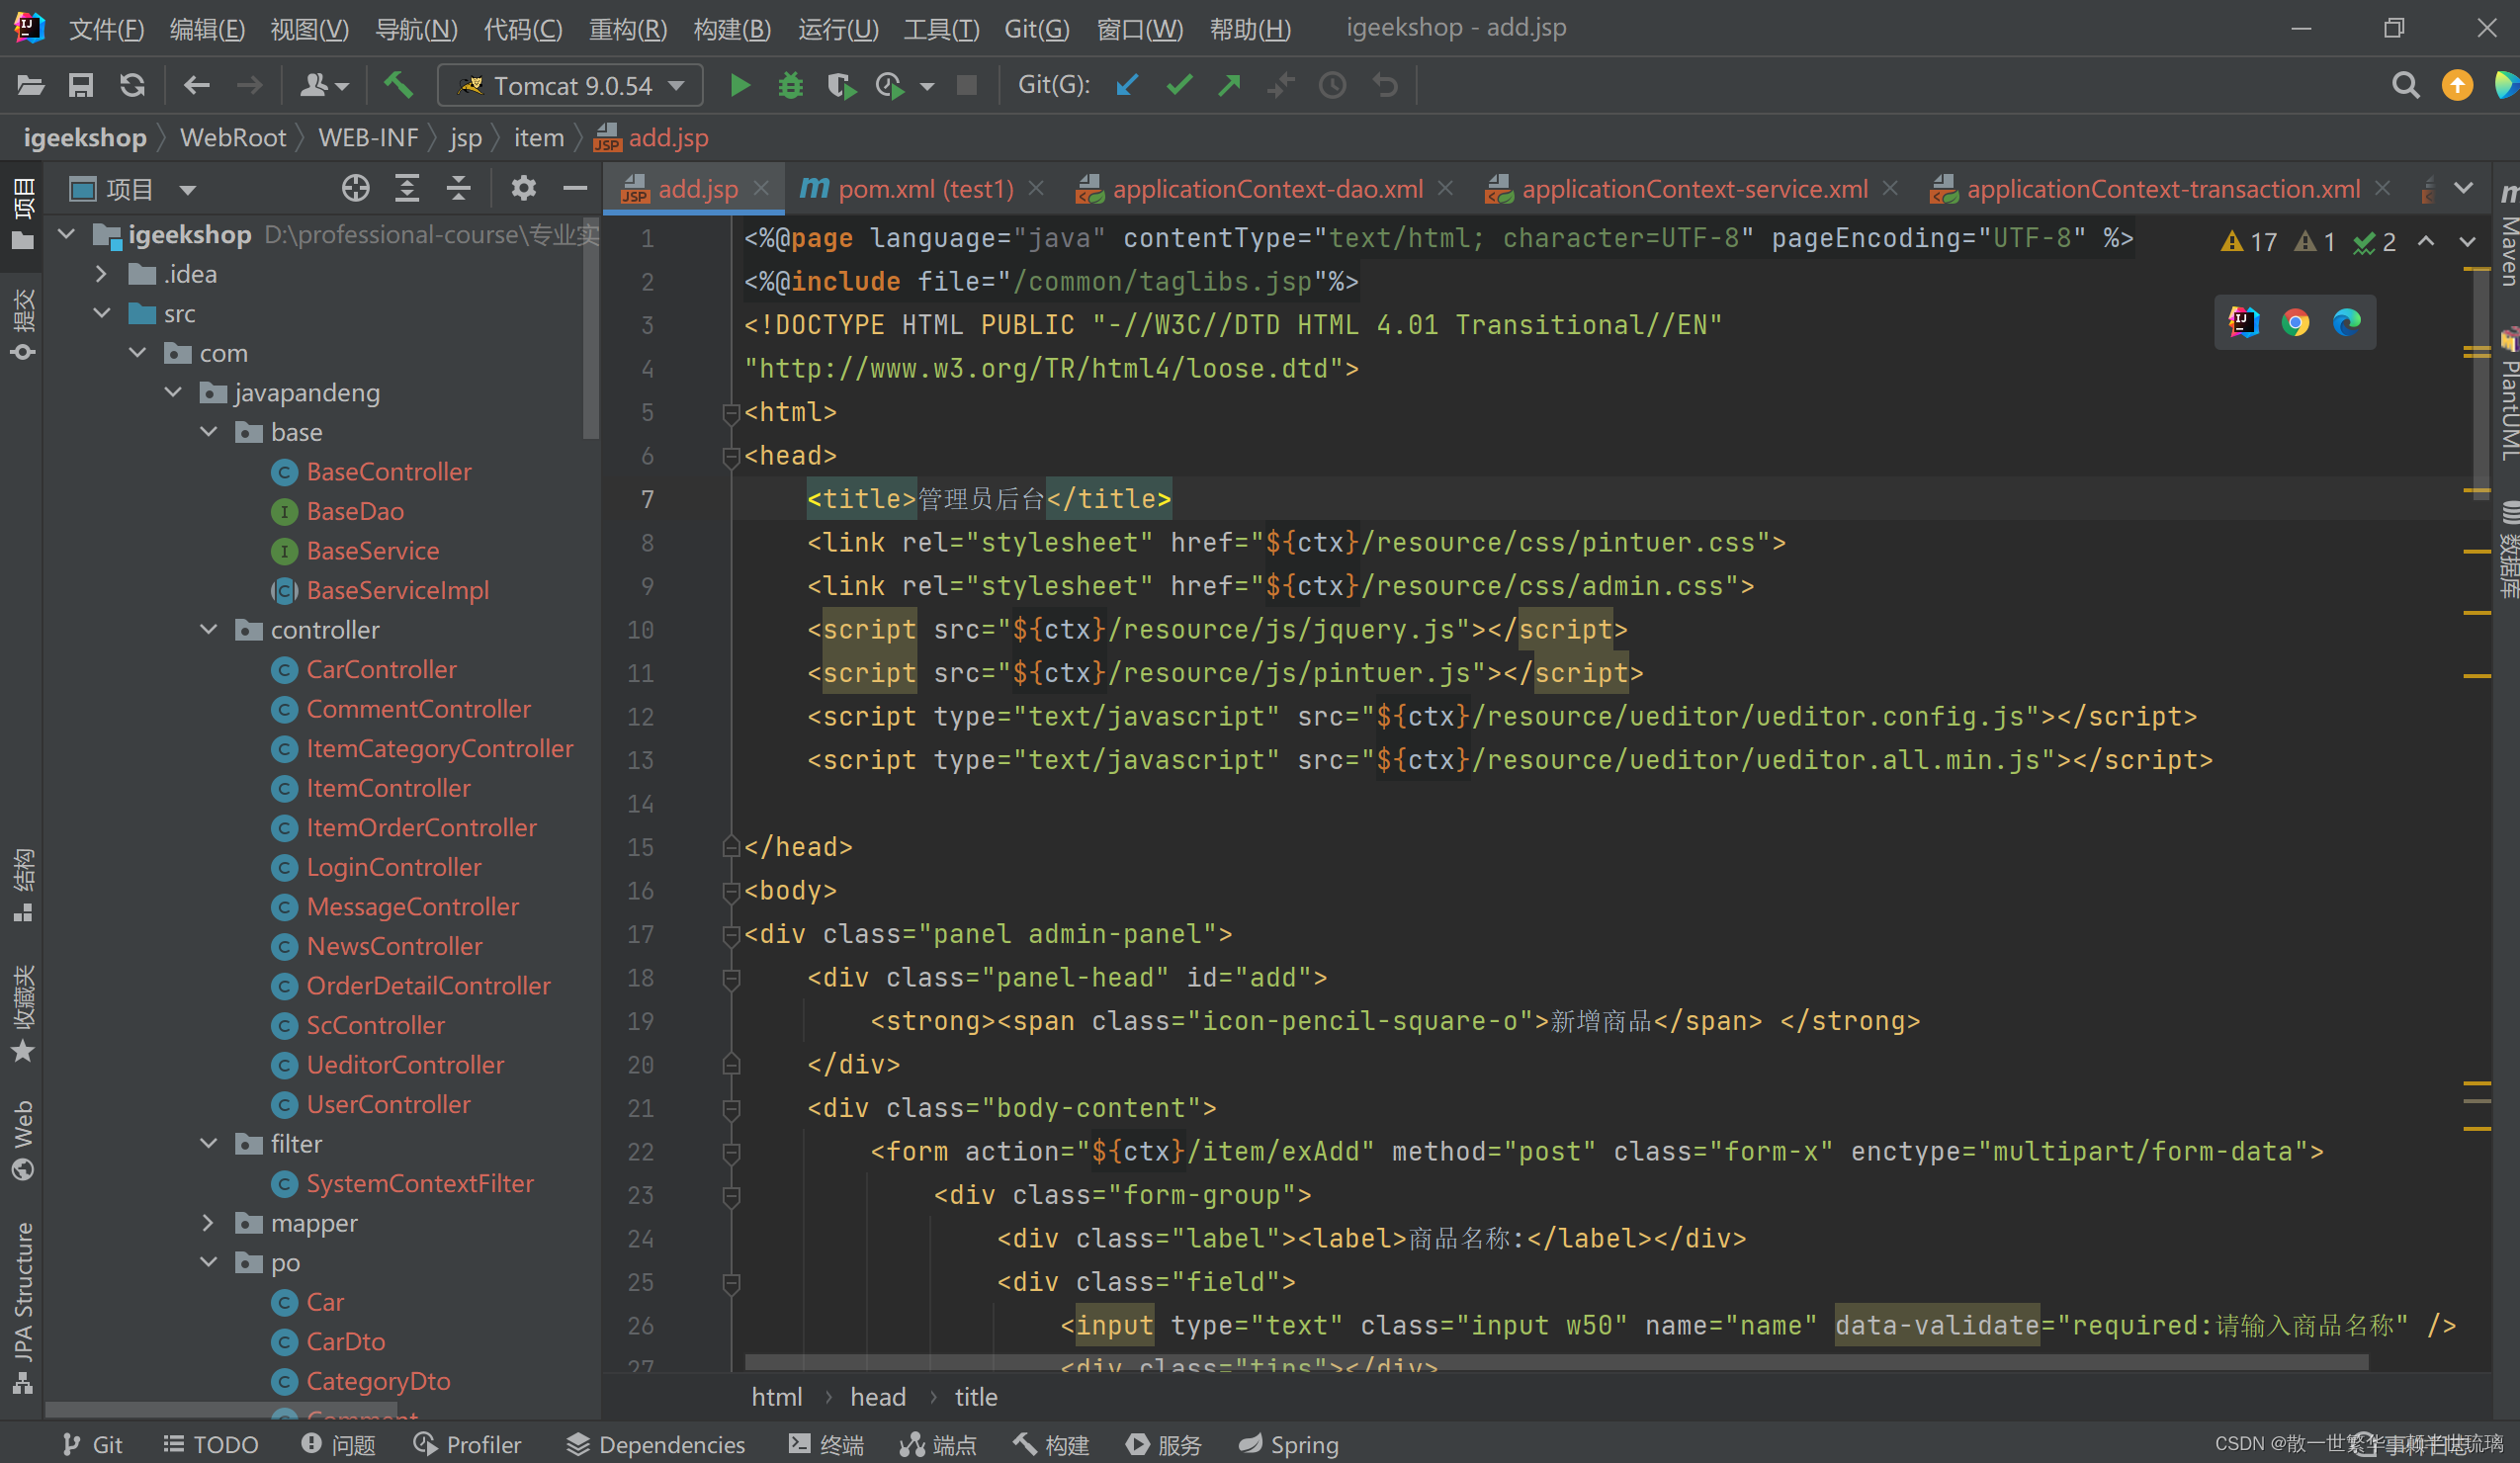This screenshot has width=2520, height=1463.
Task: Collapse the po package
Action: 208,1262
